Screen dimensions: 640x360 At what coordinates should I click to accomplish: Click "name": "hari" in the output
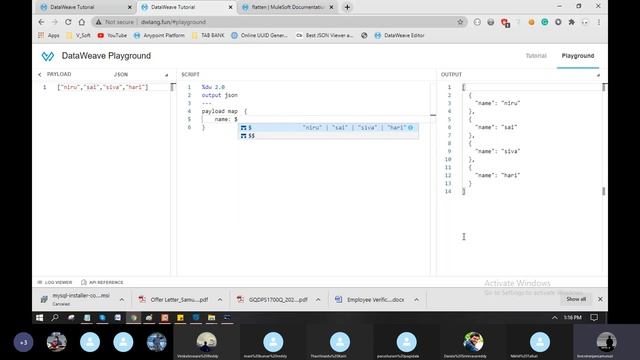[497, 175]
